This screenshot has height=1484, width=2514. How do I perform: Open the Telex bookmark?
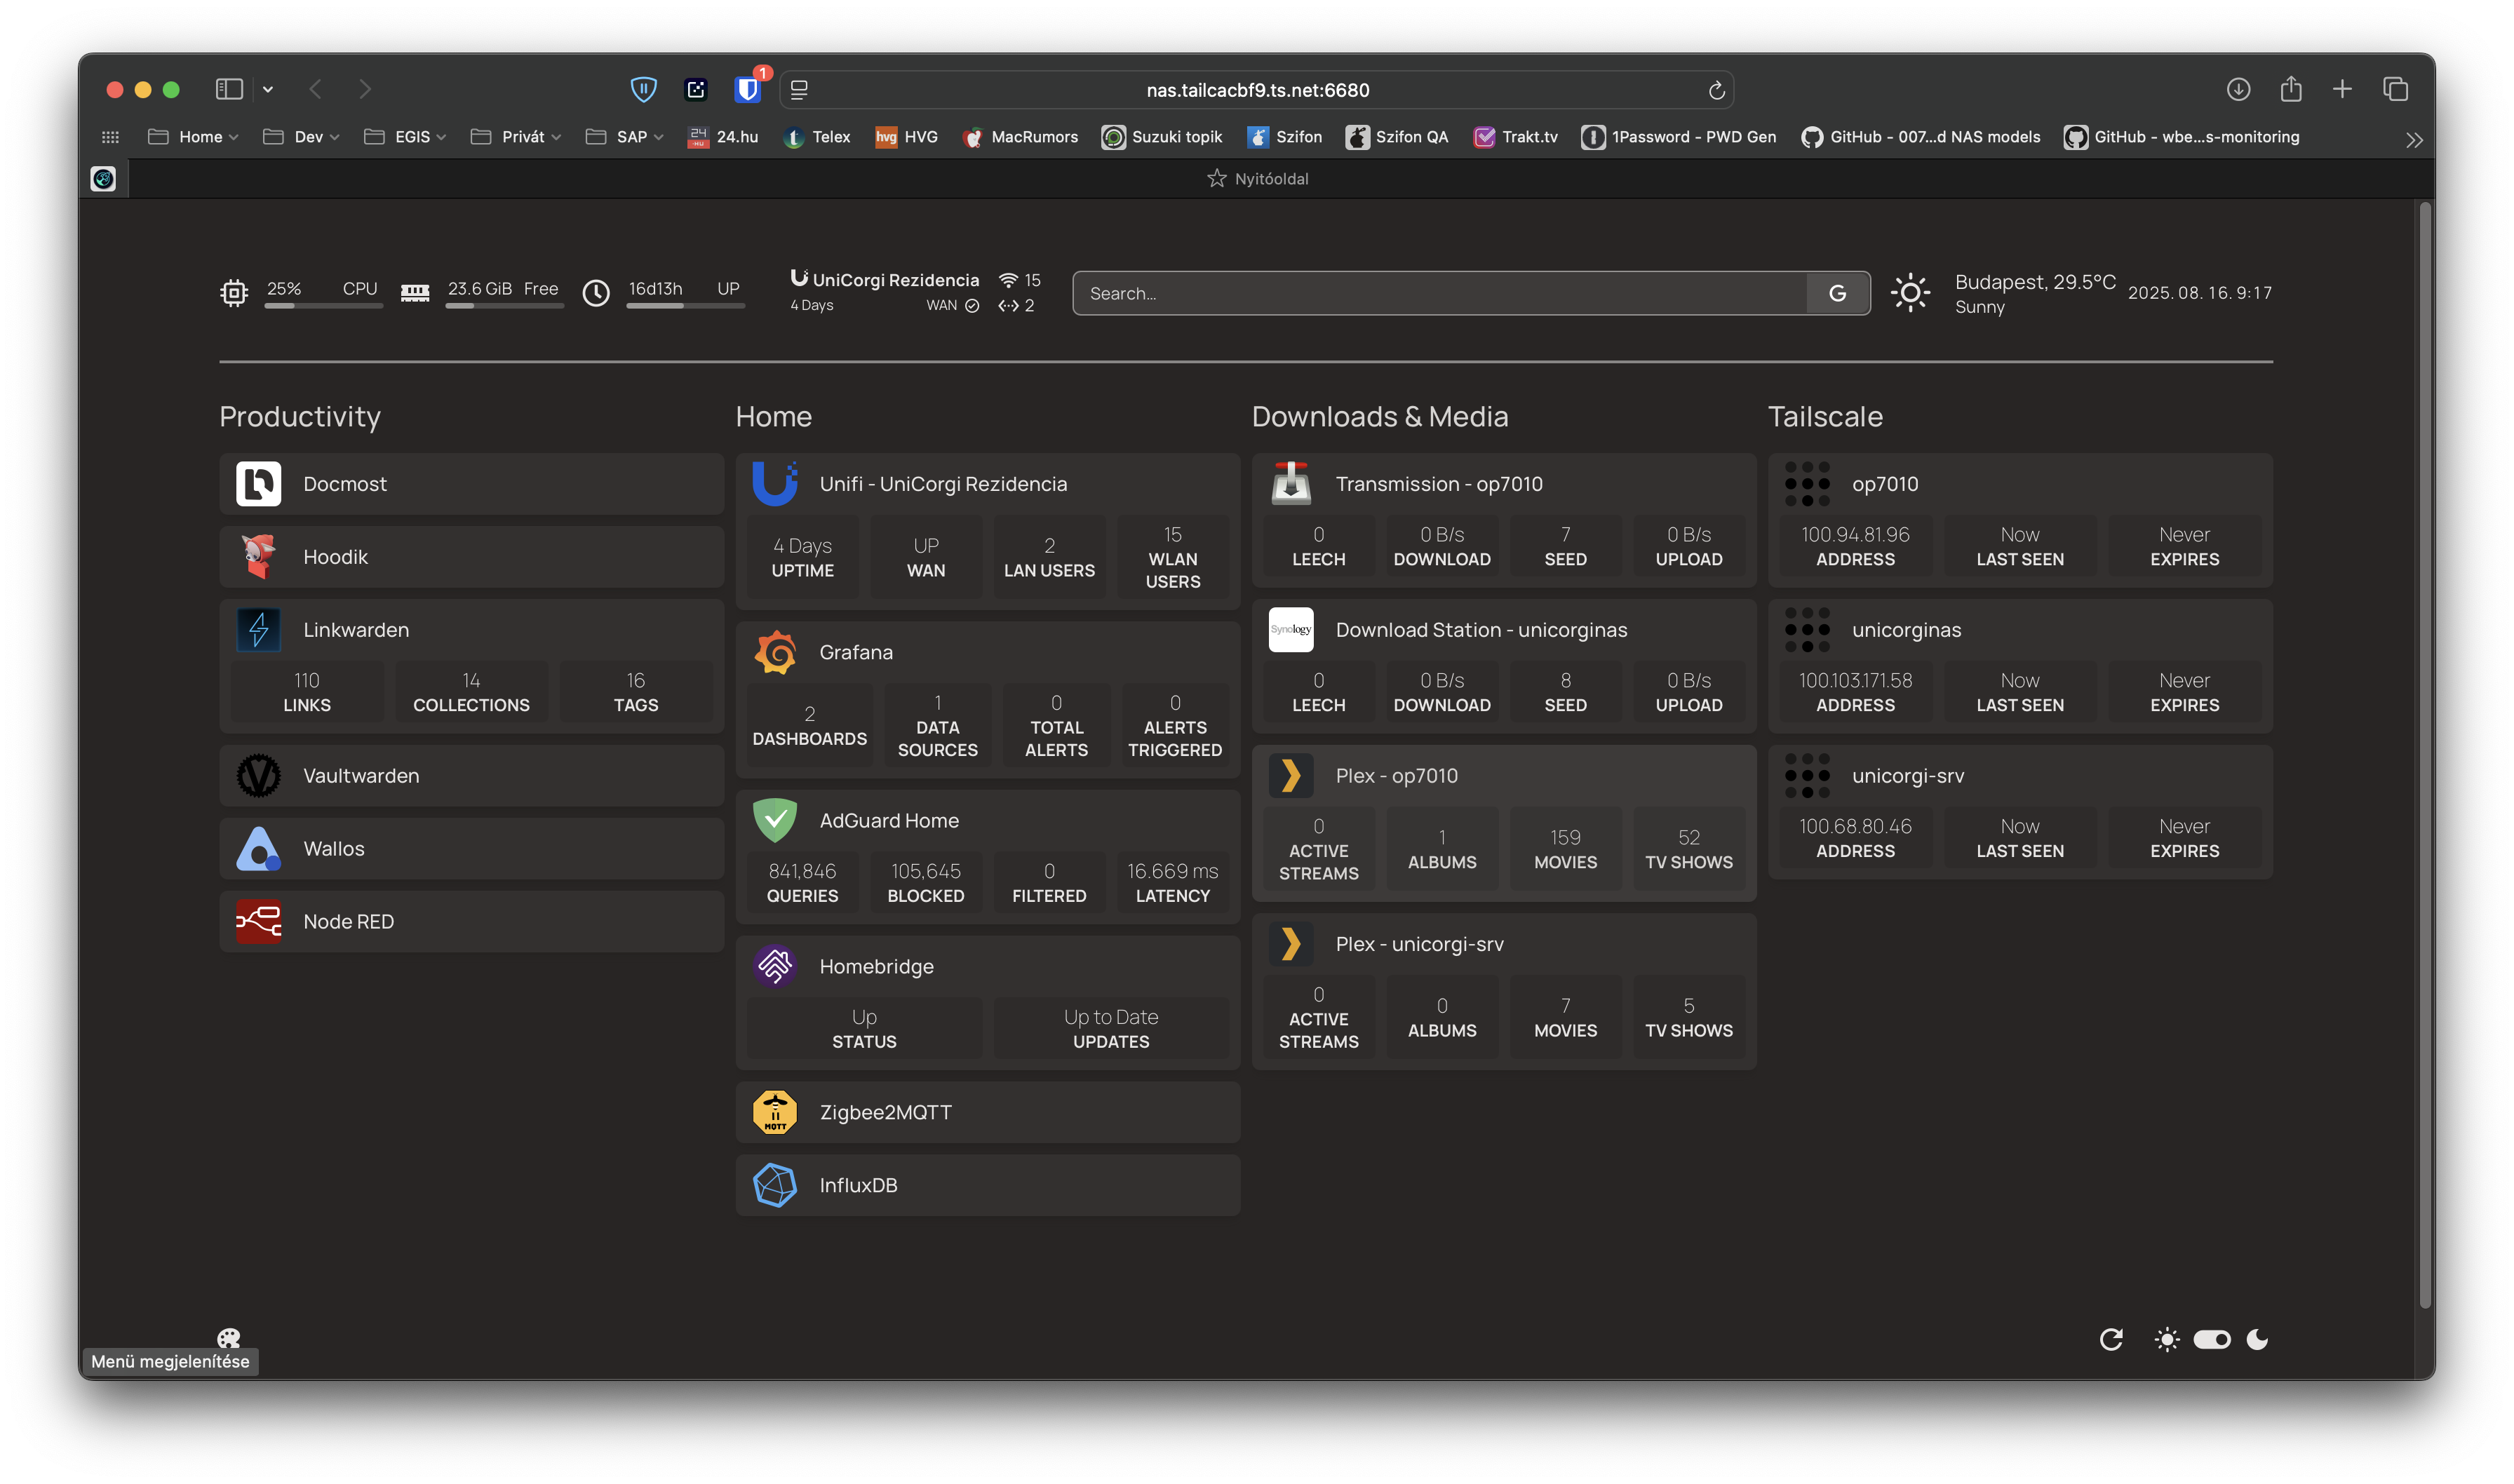click(x=817, y=137)
